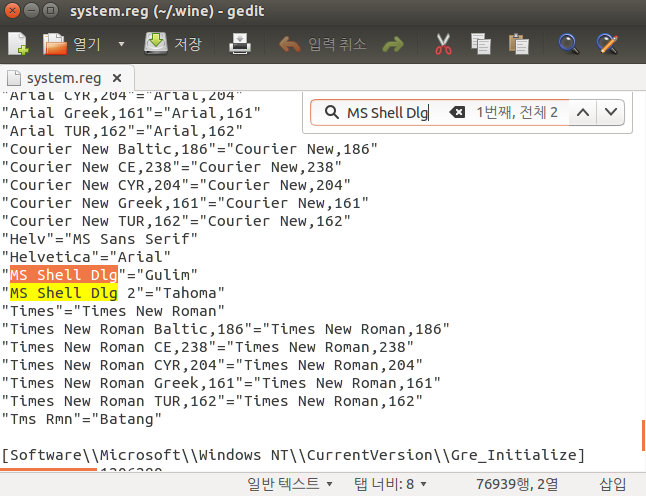This screenshot has width=646, height=496.
Task: Click the 삽입 insert mode indicator
Action: click(613, 484)
